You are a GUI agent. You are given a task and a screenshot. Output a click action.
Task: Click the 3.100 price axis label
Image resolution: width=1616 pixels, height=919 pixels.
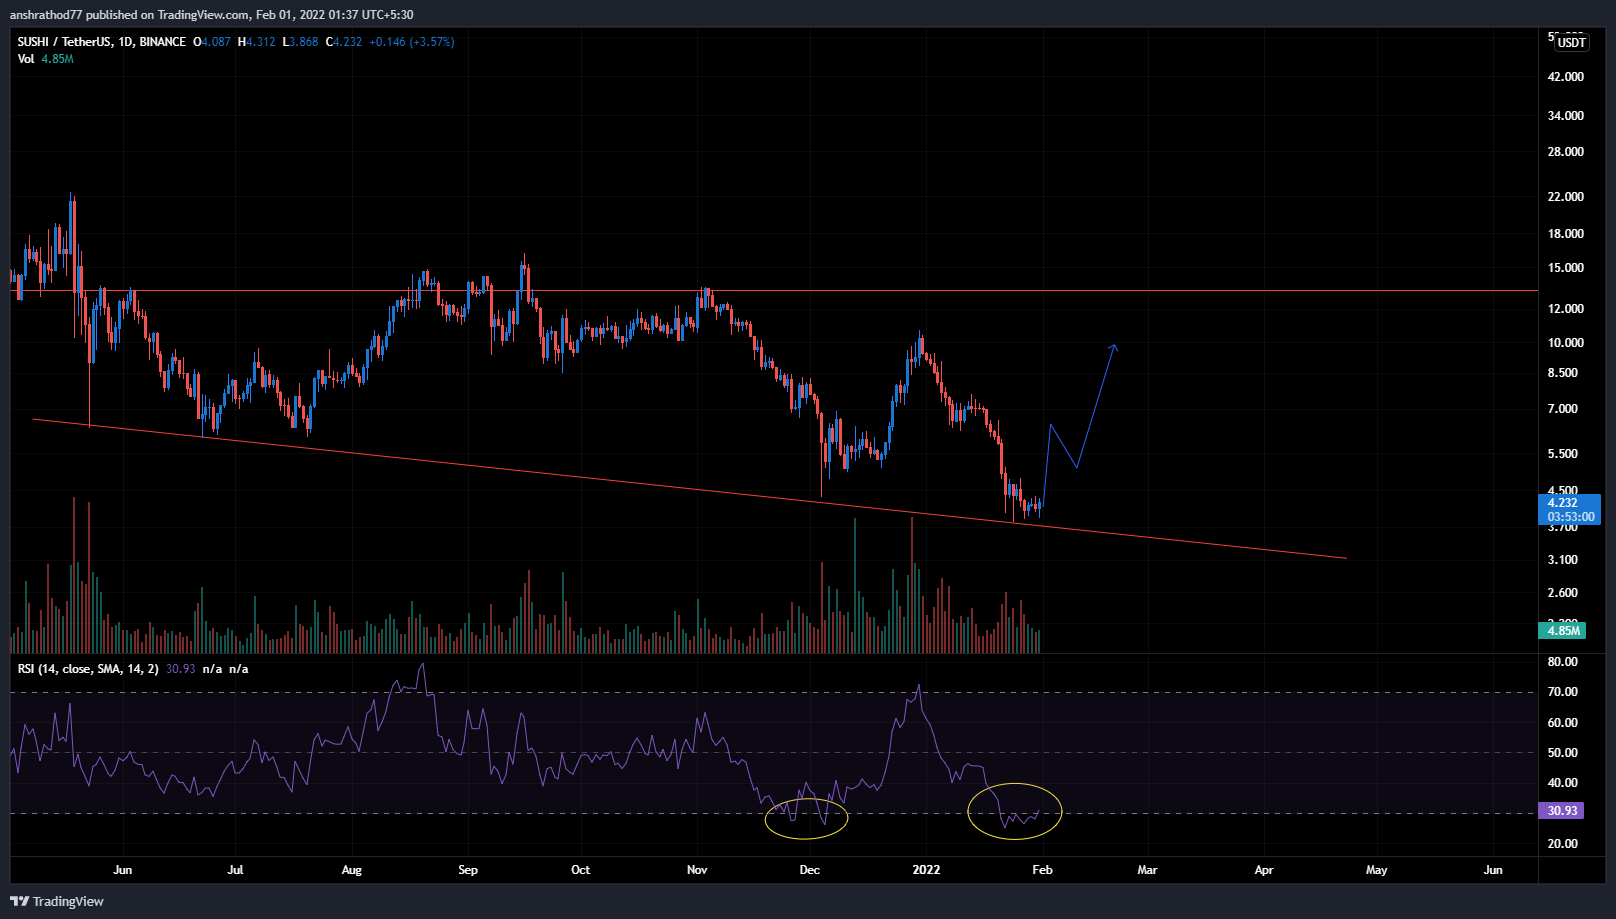point(1563,560)
